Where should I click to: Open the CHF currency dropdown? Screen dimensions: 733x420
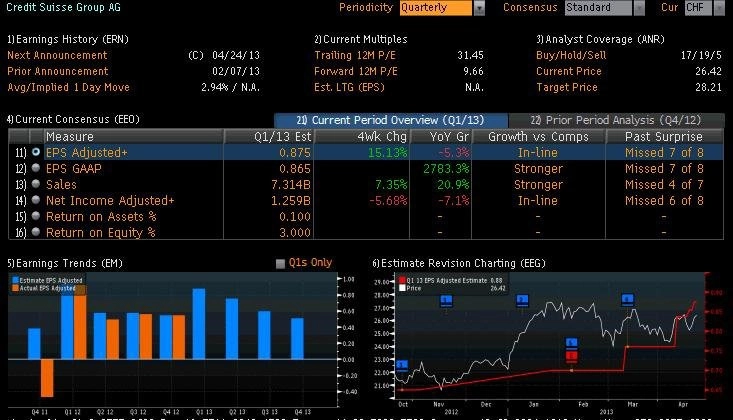click(719, 8)
